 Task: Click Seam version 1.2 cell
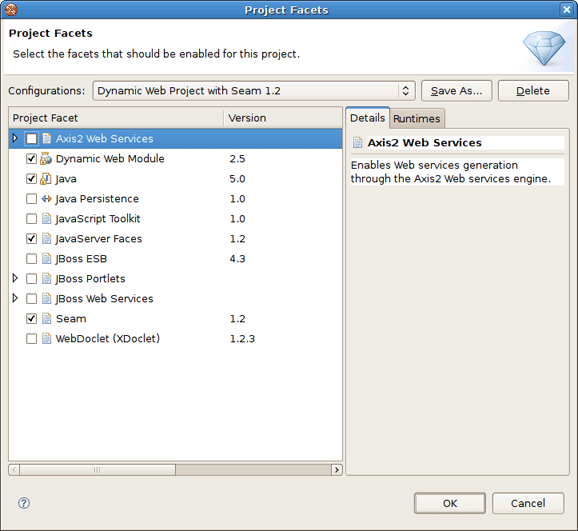[x=237, y=319]
